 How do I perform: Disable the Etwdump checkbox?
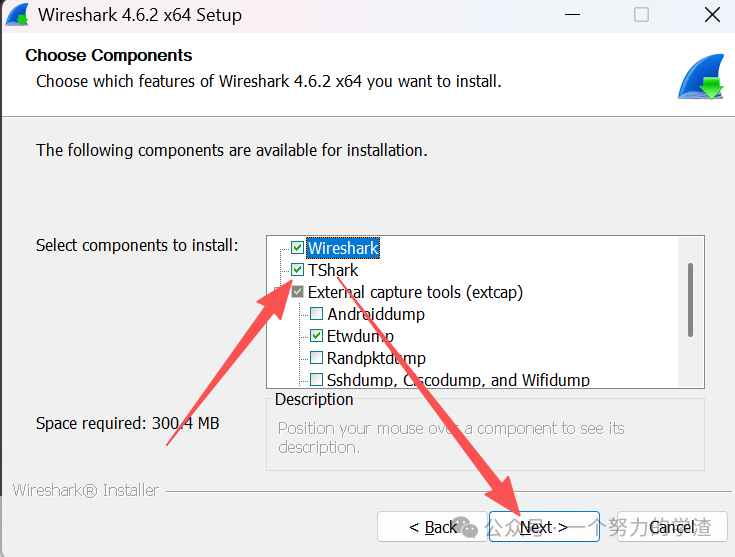316,336
